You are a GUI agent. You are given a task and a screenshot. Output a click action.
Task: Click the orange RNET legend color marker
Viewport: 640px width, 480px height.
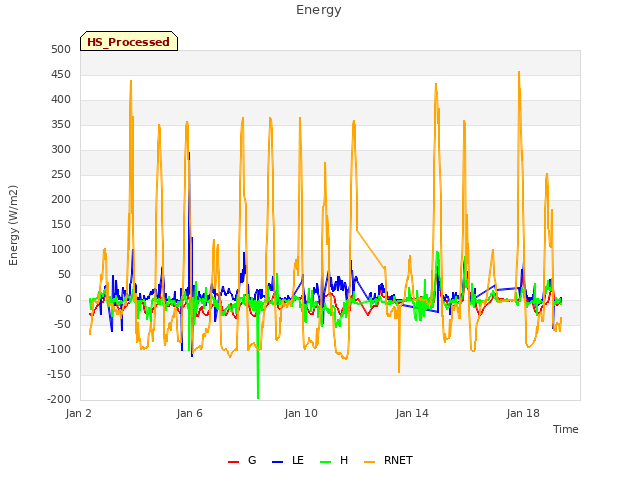click(369, 462)
